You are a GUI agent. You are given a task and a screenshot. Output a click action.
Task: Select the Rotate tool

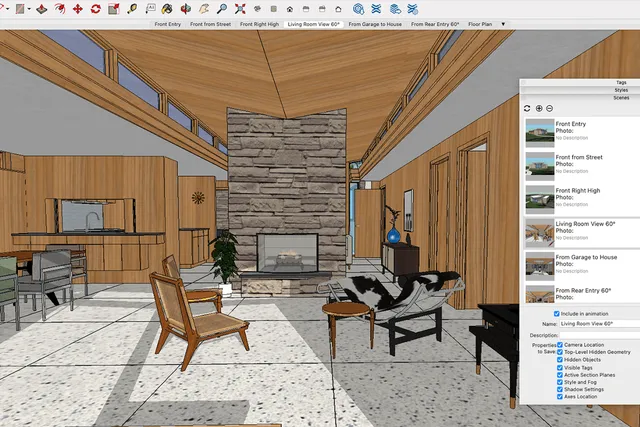coord(96,9)
